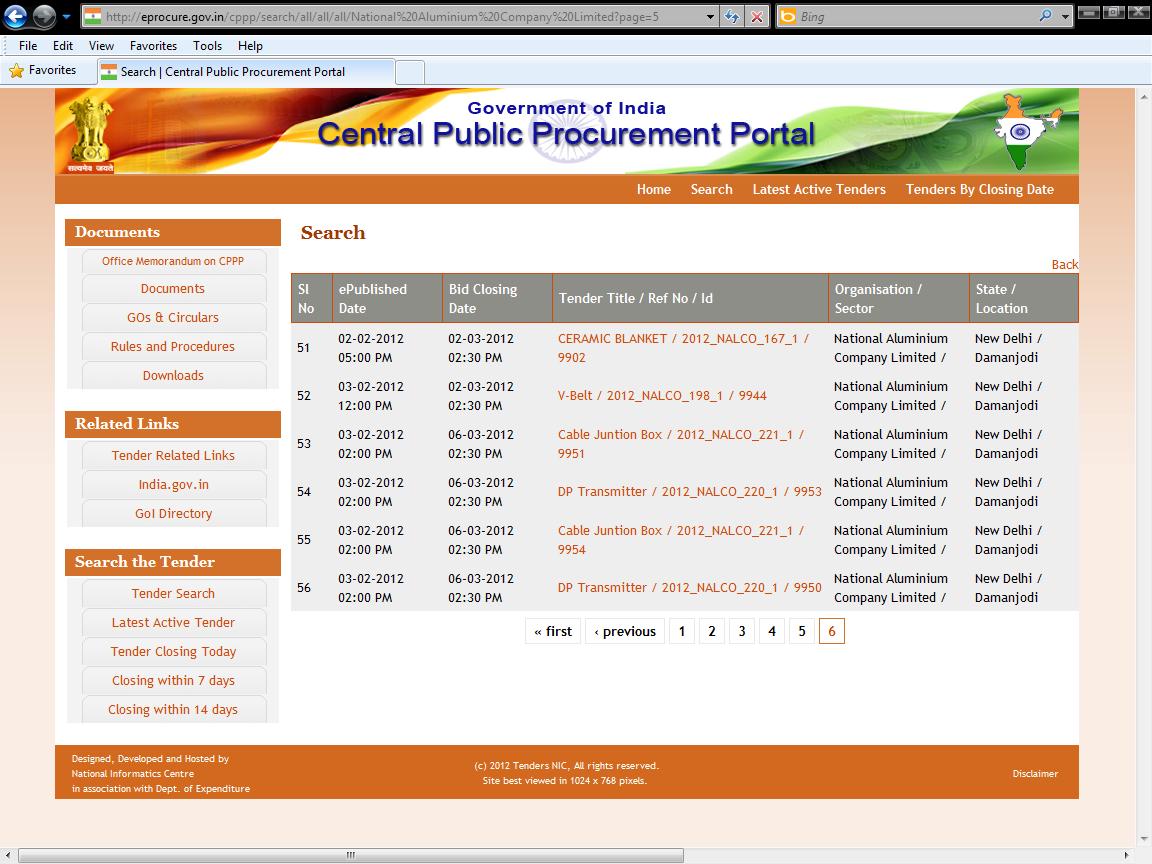The width and height of the screenshot is (1152, 864).
Task: Open a new blank browser tab
Action: (x=410, y=72)
